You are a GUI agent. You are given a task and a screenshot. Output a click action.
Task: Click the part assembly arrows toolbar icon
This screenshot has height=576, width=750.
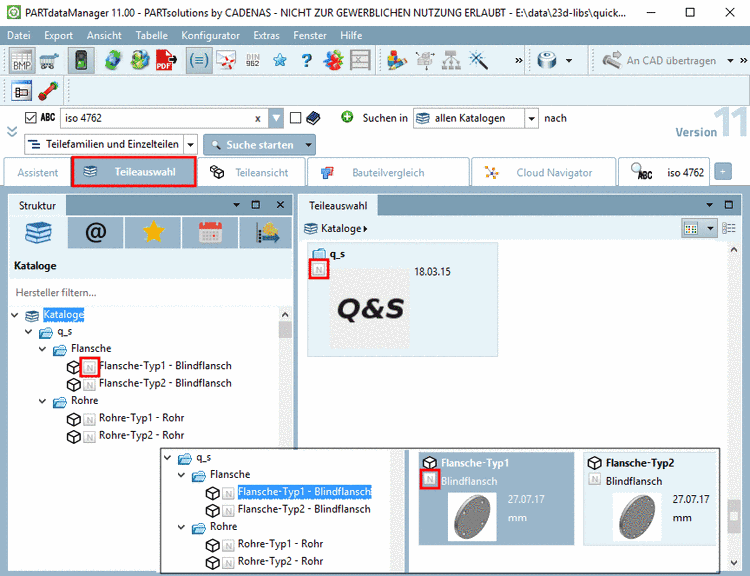point(424,61)
